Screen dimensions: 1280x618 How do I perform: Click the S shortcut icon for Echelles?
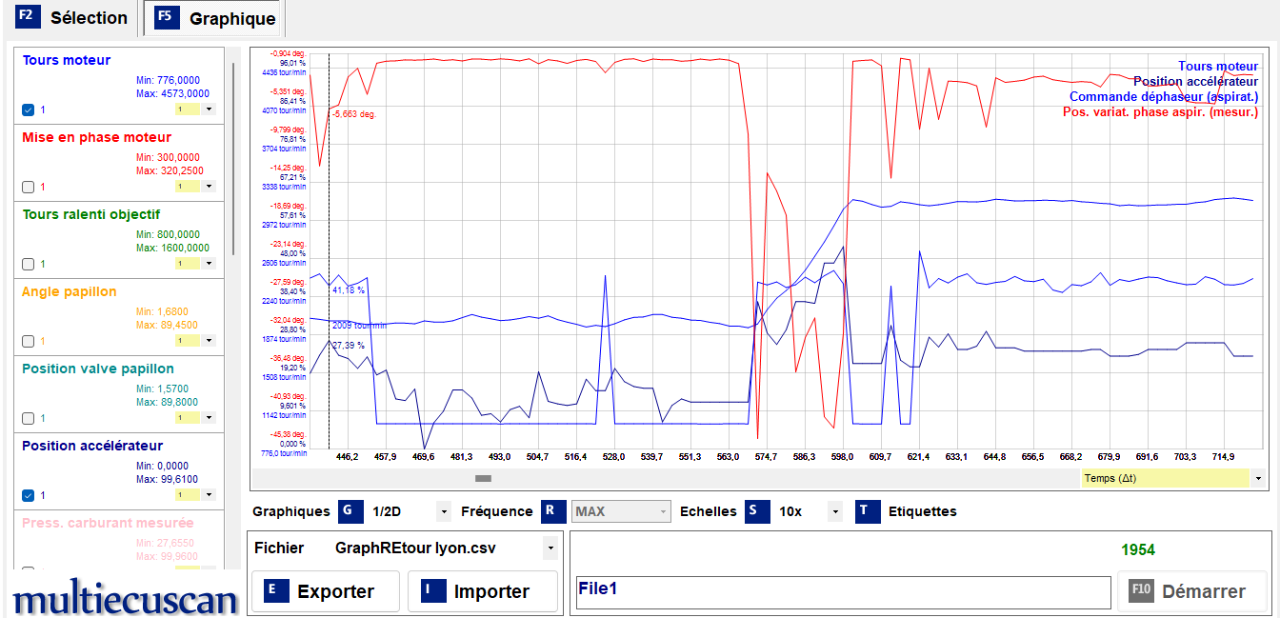point(757,511)
